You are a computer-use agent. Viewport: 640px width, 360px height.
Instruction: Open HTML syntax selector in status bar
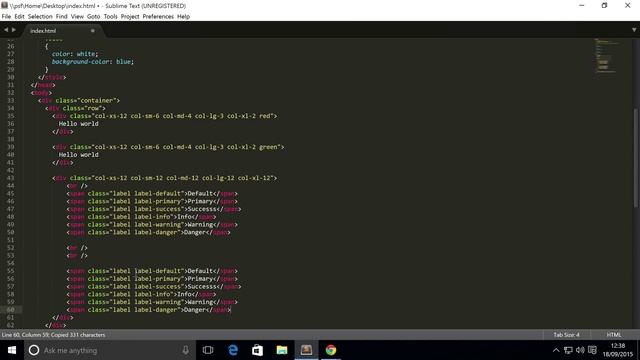pos(613,335)
